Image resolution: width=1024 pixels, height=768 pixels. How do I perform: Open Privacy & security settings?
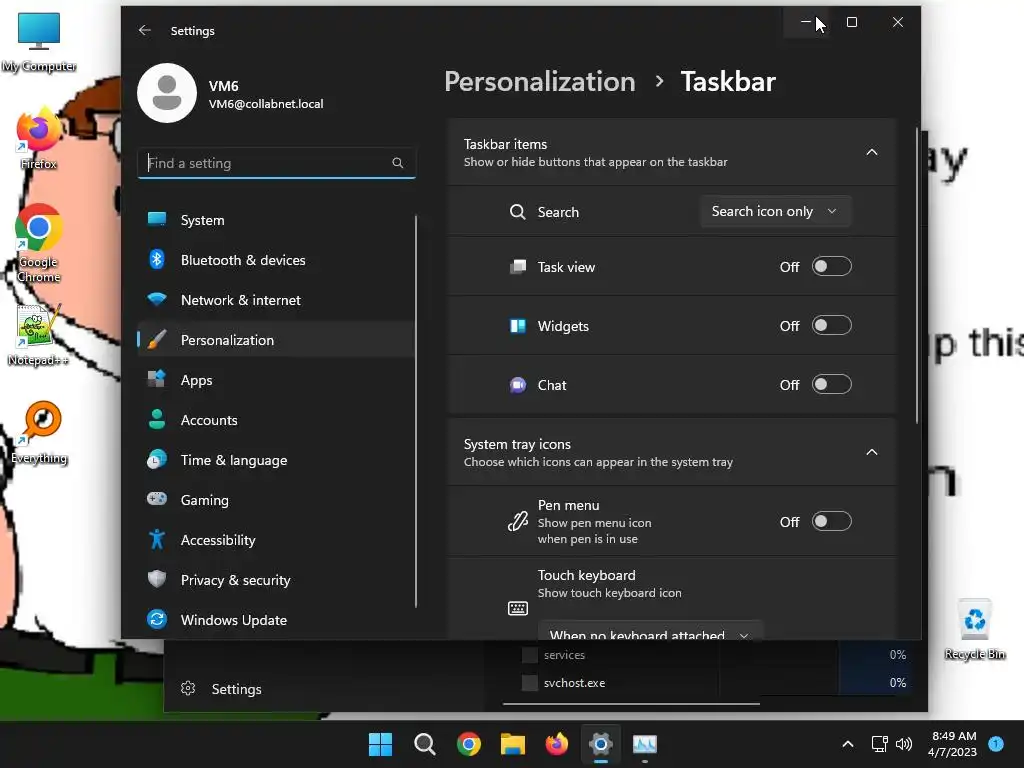[x=276, y=580]
